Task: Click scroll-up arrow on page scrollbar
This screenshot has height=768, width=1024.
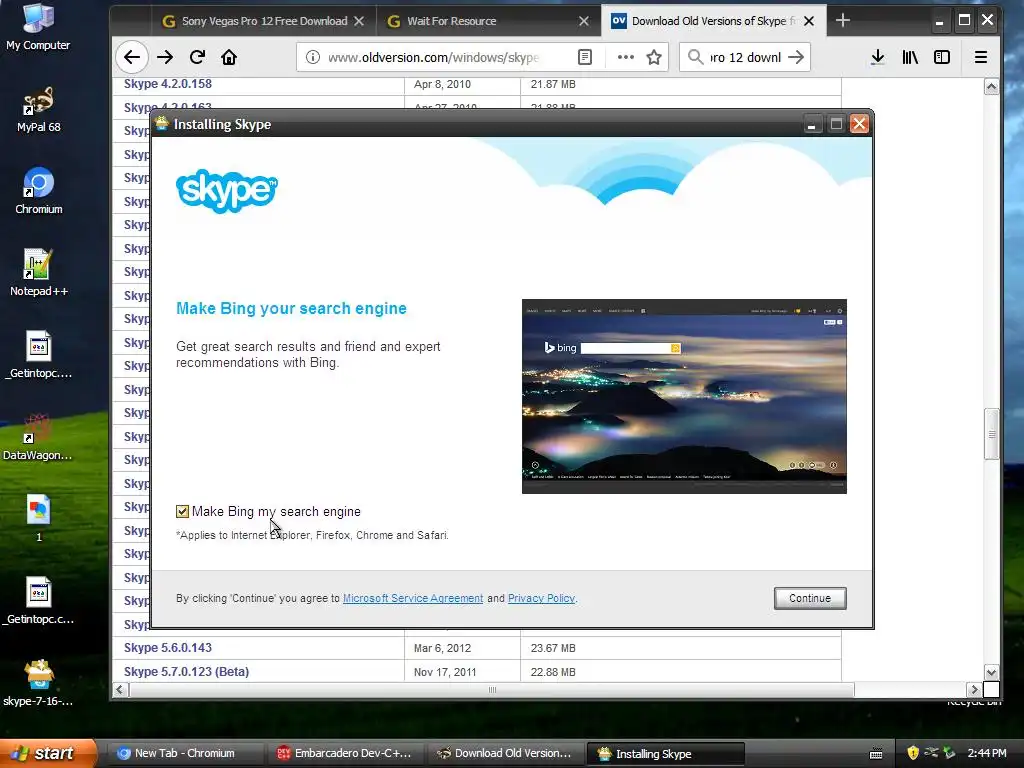Action: [x=991, y=87]
